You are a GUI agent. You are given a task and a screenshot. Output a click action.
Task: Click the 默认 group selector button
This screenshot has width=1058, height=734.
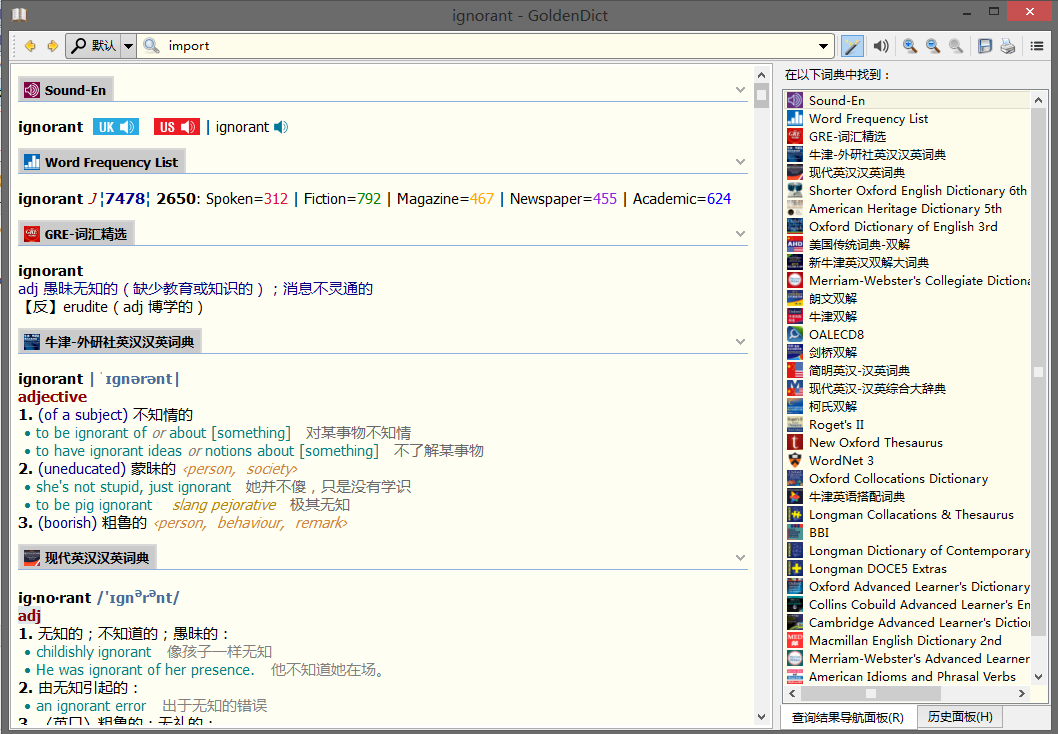pos(93,46)
